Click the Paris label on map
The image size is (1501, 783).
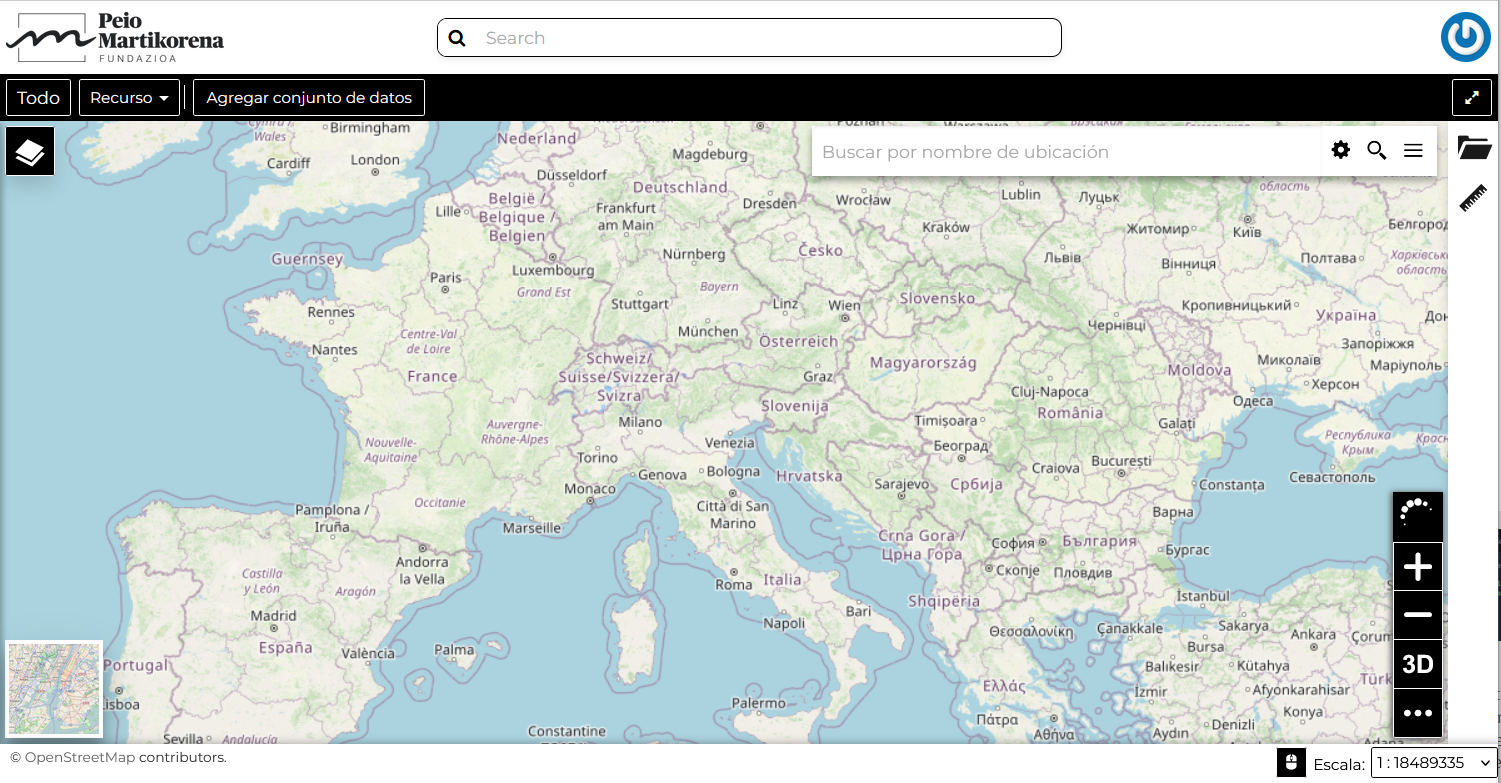446,278
